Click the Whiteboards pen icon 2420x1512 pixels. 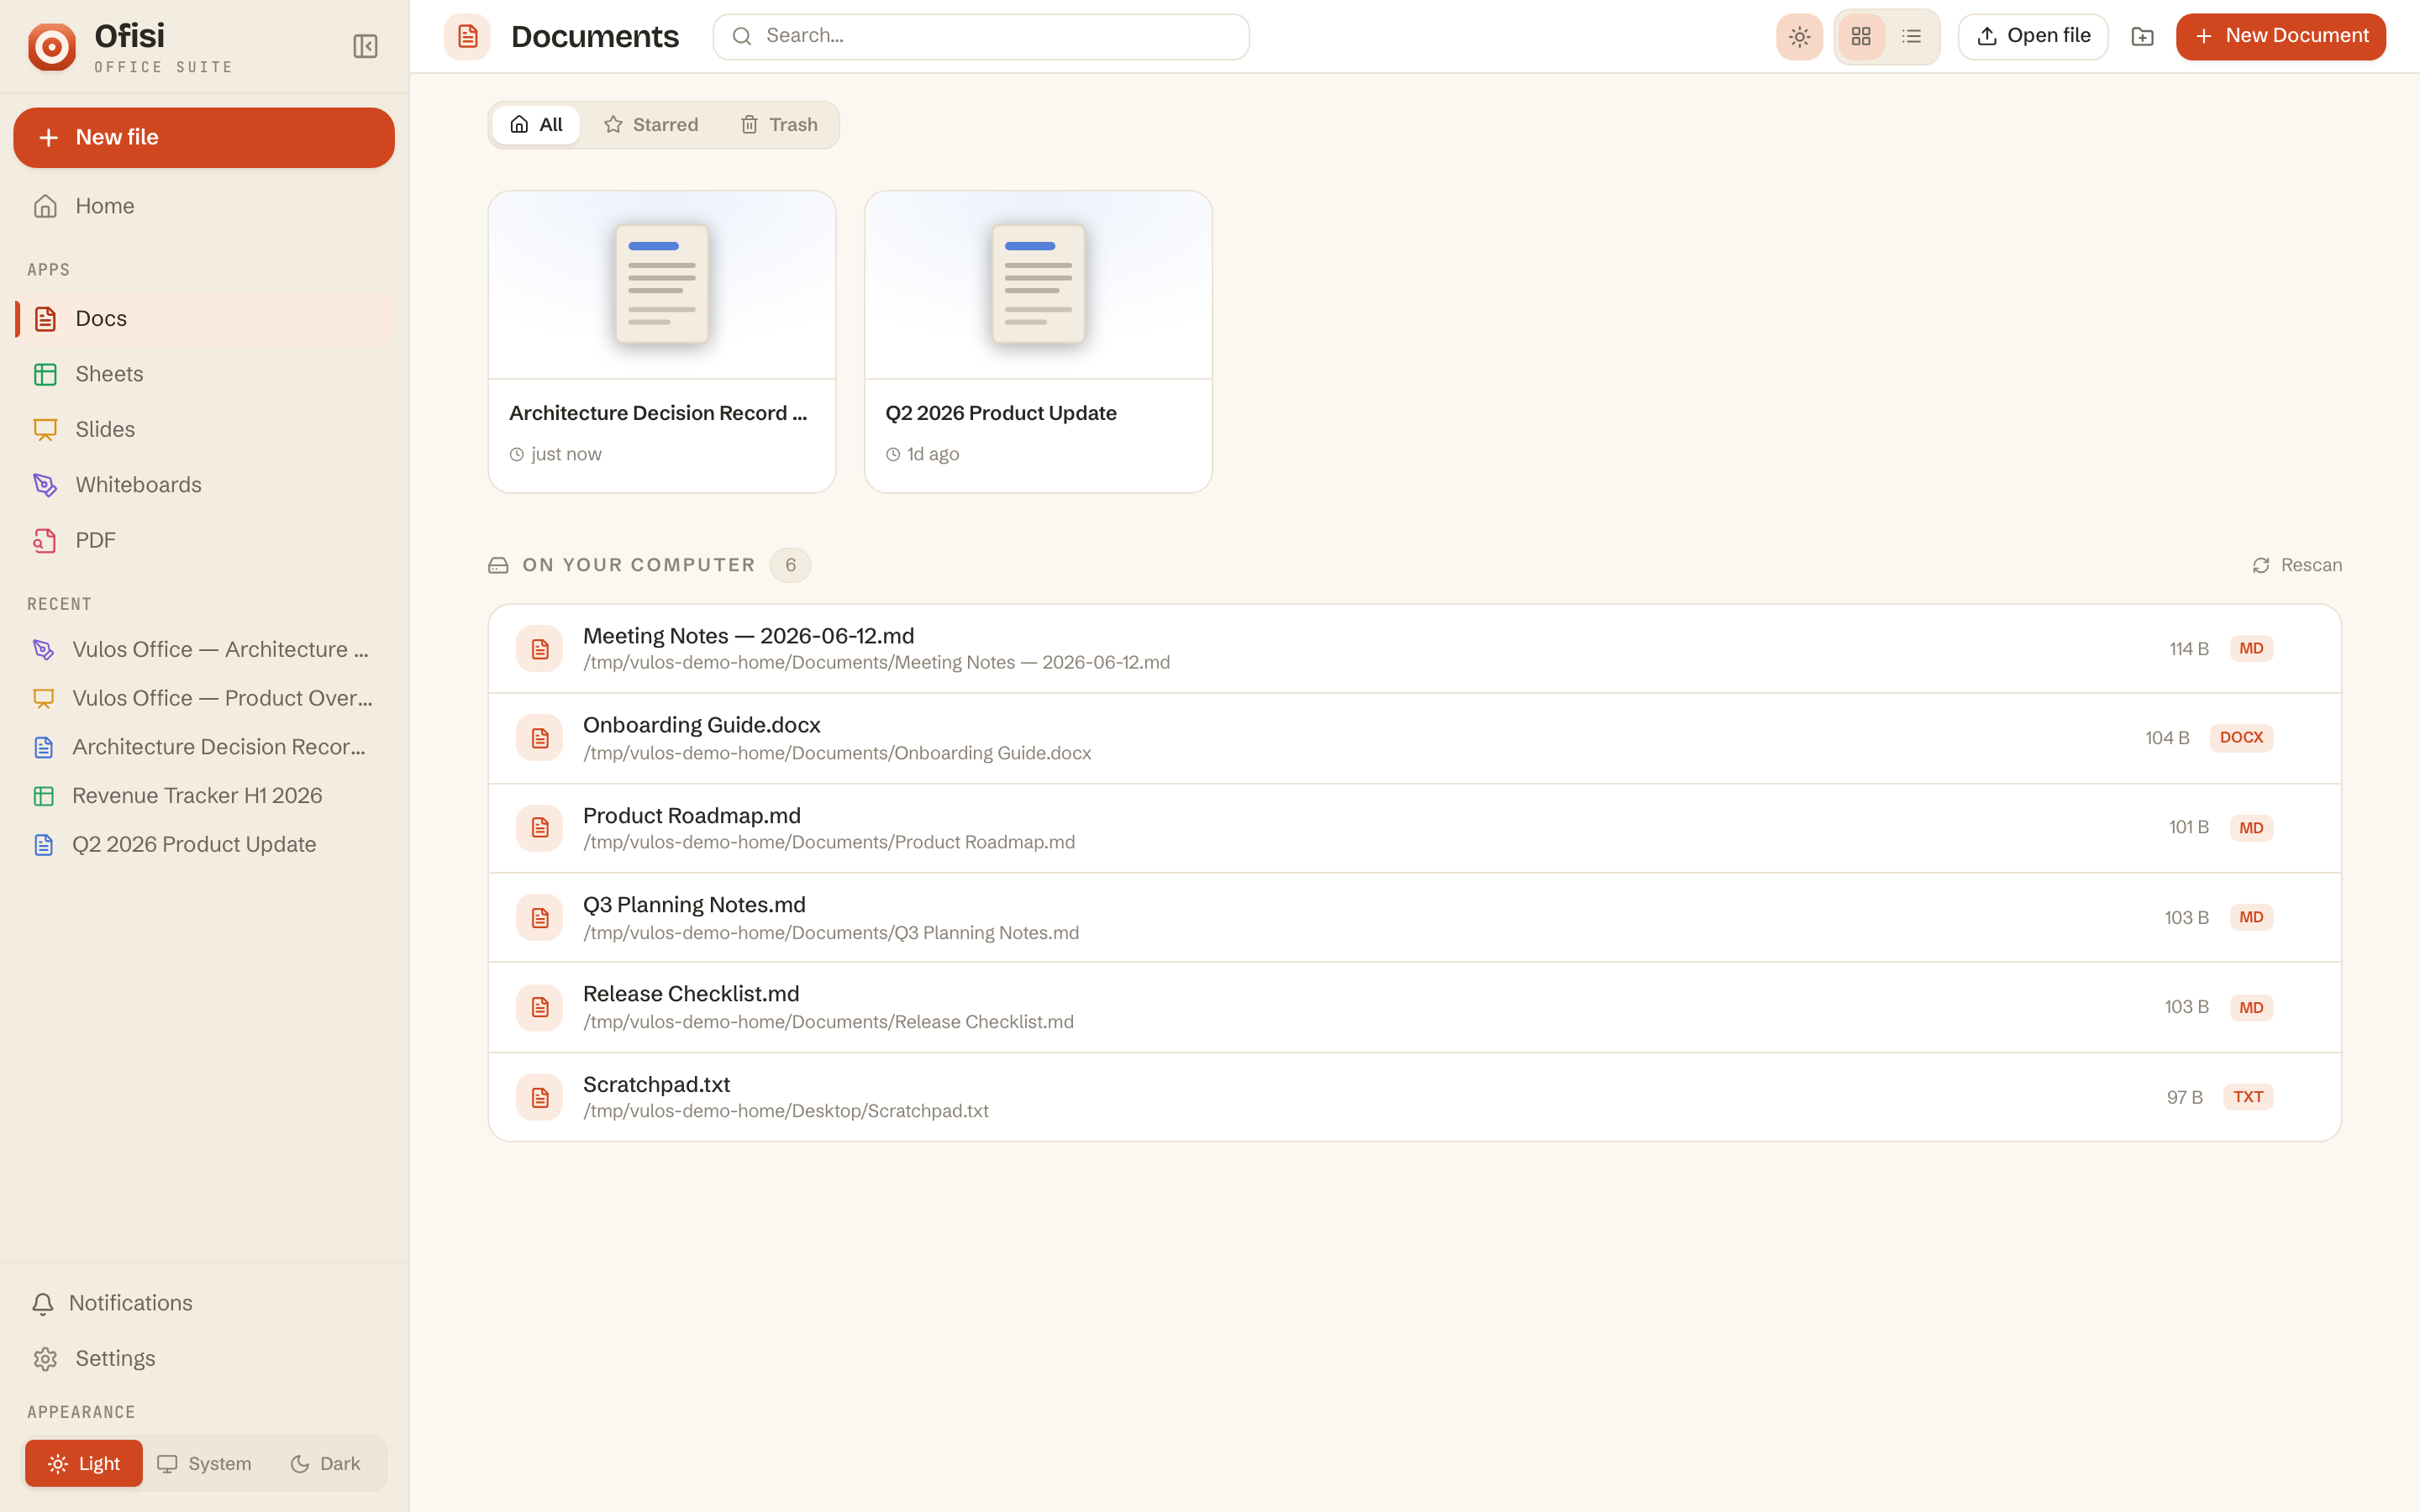click(45, 485)
